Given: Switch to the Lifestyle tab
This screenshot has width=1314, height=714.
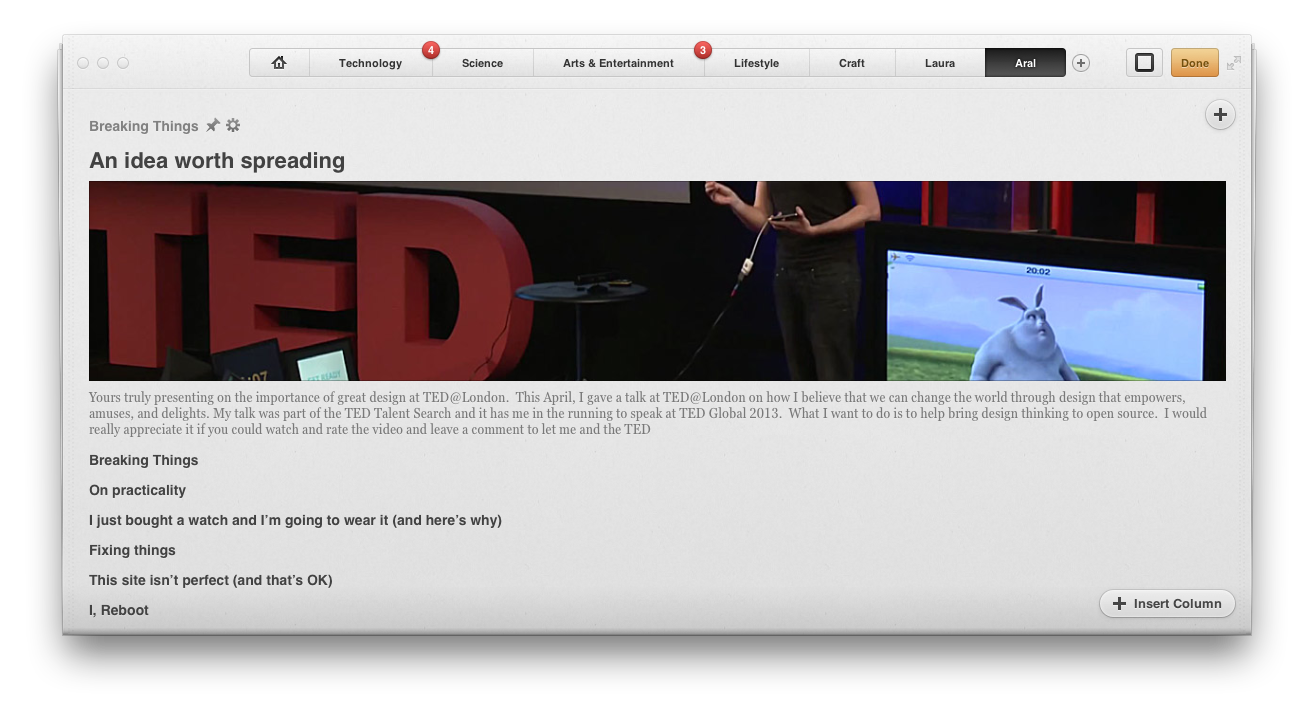Looking at the screenshot, I should click(756, 63).
